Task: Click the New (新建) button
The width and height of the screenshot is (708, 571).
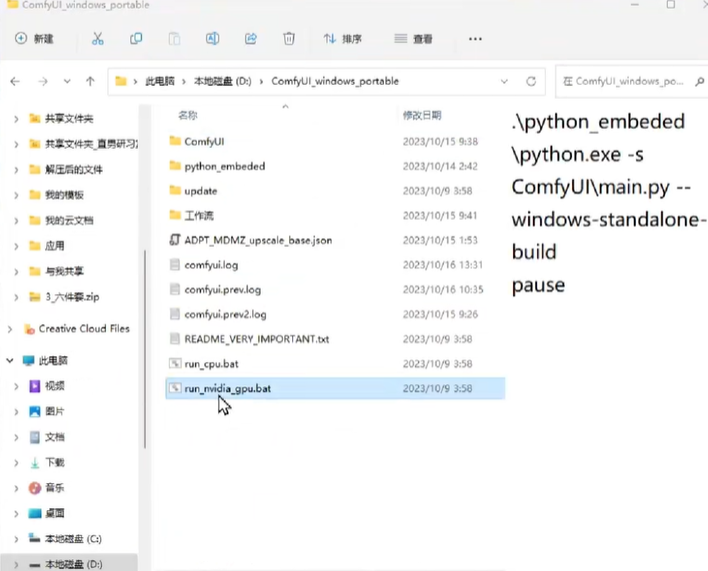Action: coord(34,39)
